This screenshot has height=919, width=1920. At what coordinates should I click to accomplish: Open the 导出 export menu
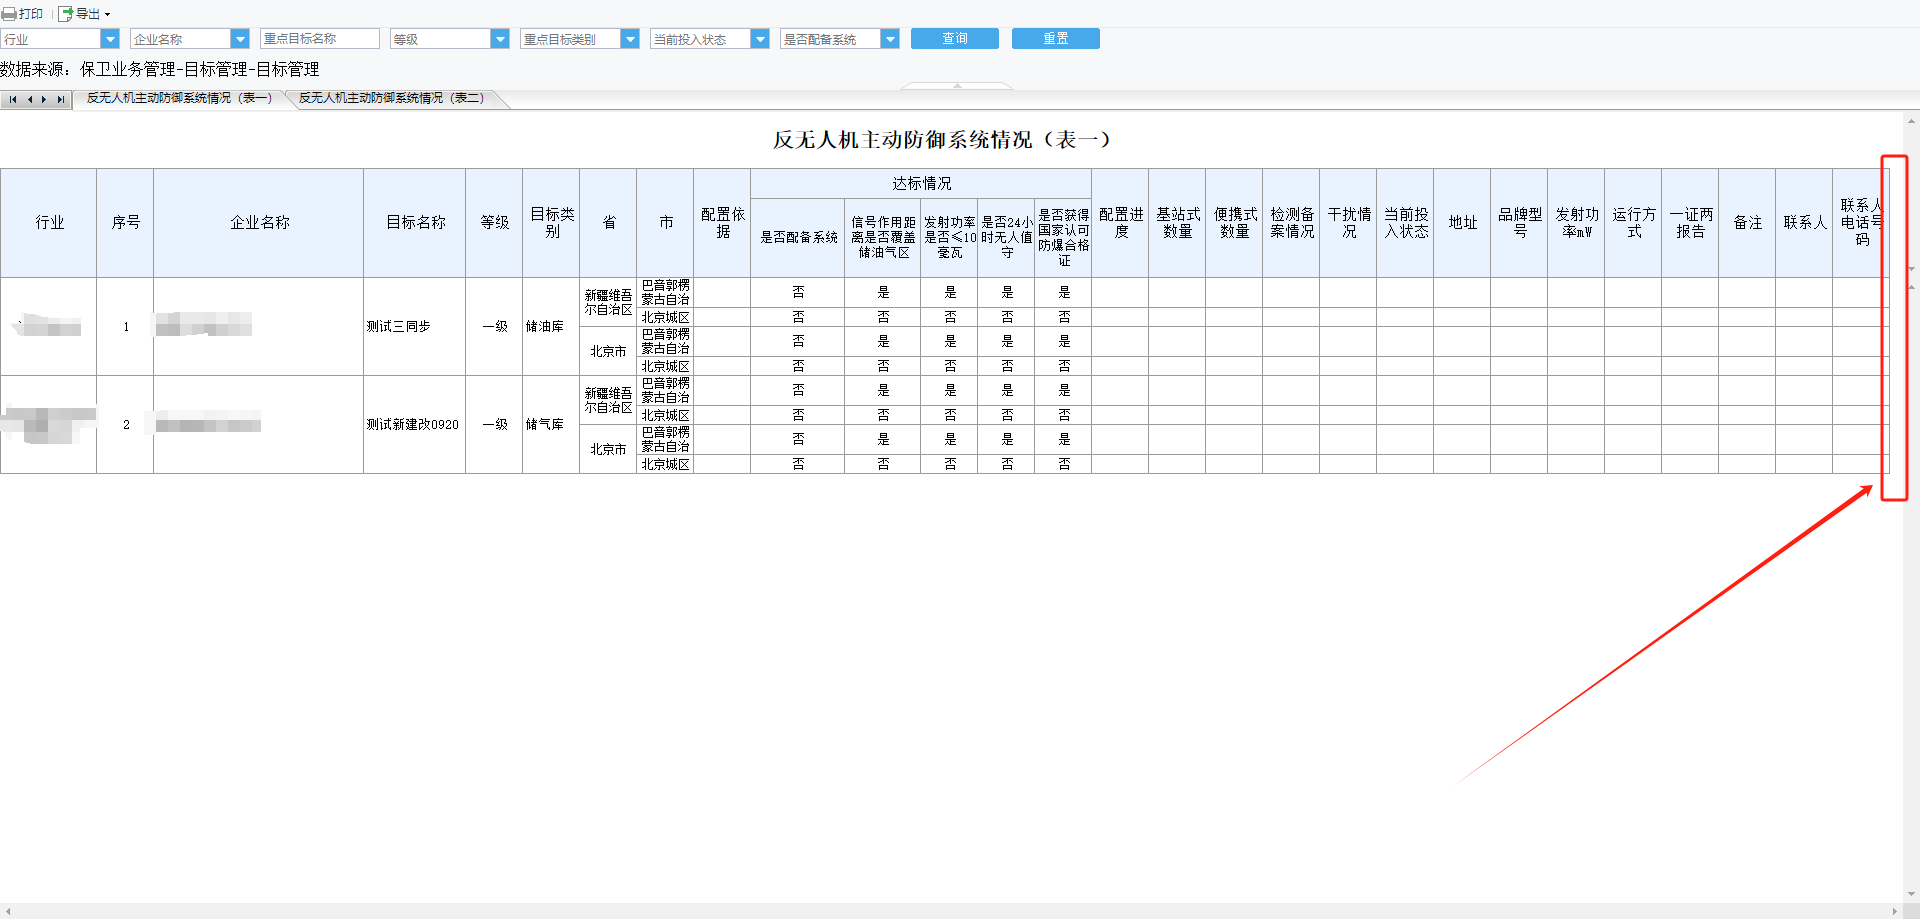tap(85, 14)
